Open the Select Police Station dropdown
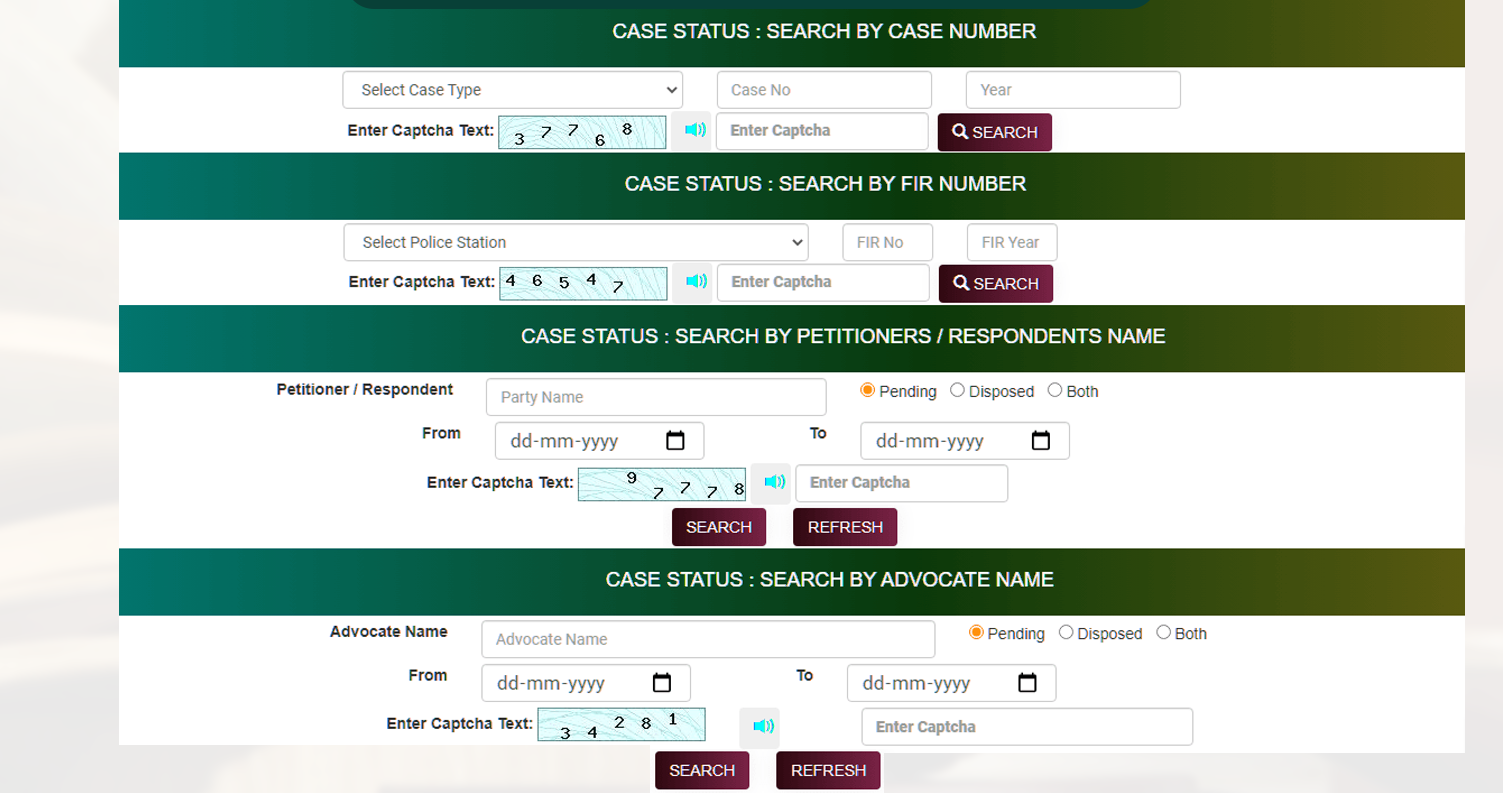This screenshot has width=1503, height=793. pyautogui.click(x=576, y=242)
